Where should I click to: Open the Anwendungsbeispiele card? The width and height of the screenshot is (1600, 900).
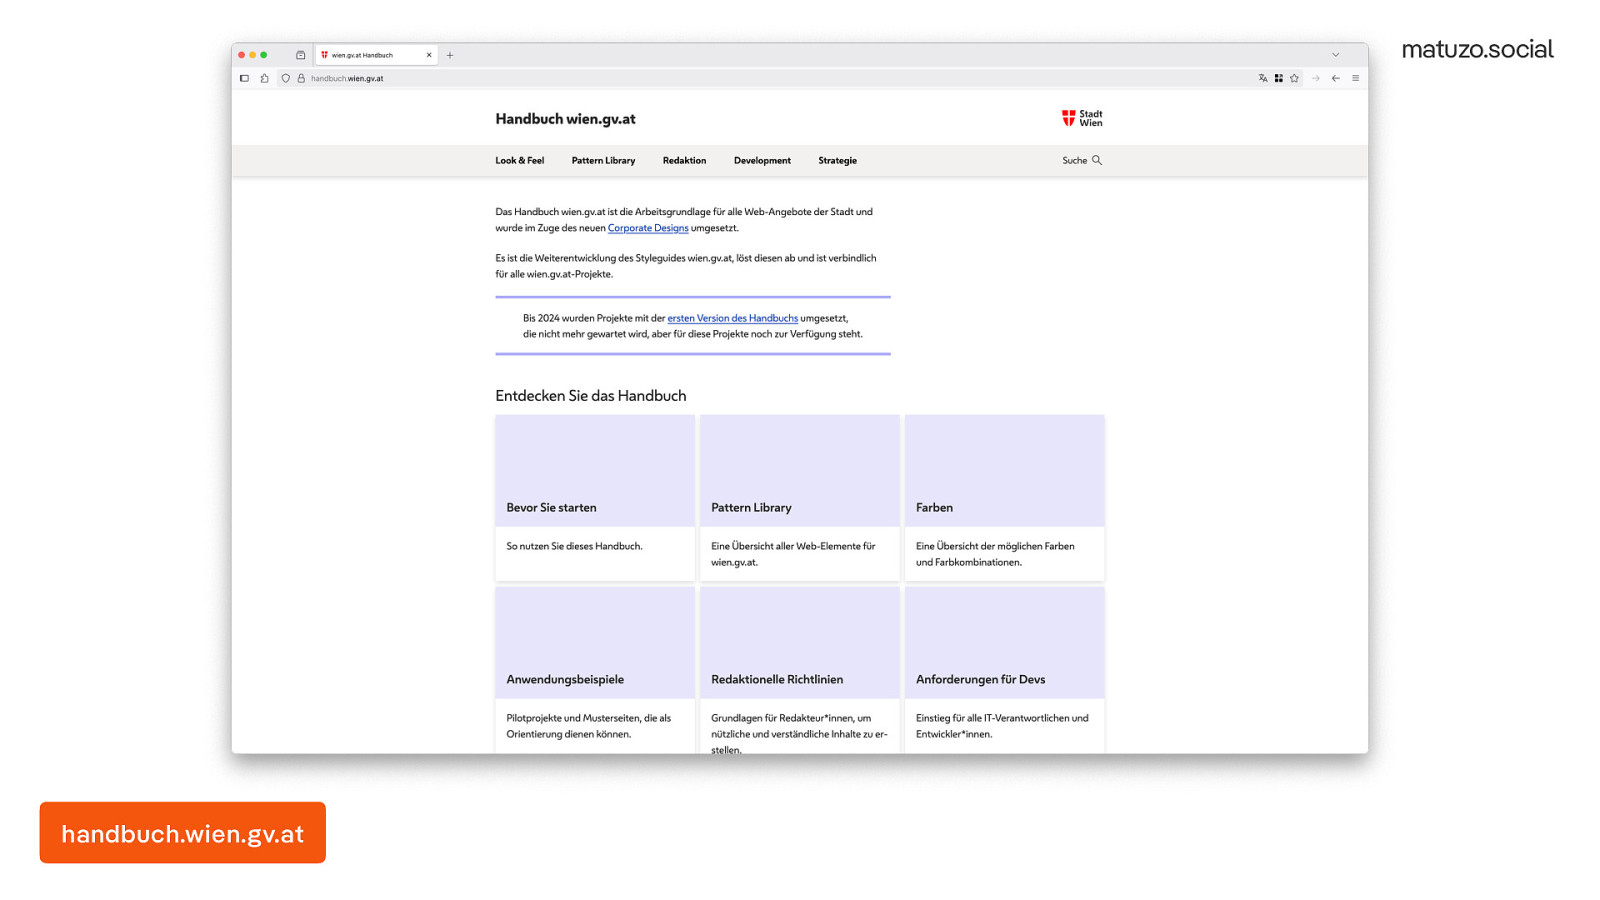595,670
